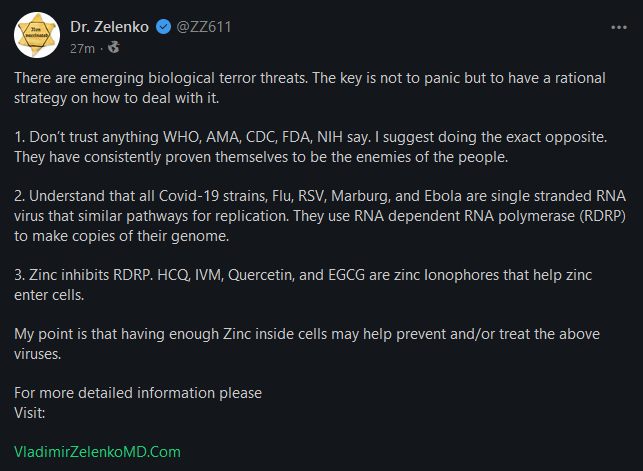Visit the VladimirZelenkoMD.Com link
The height and width of the screenshot is (471, 643).
(97, 451)
